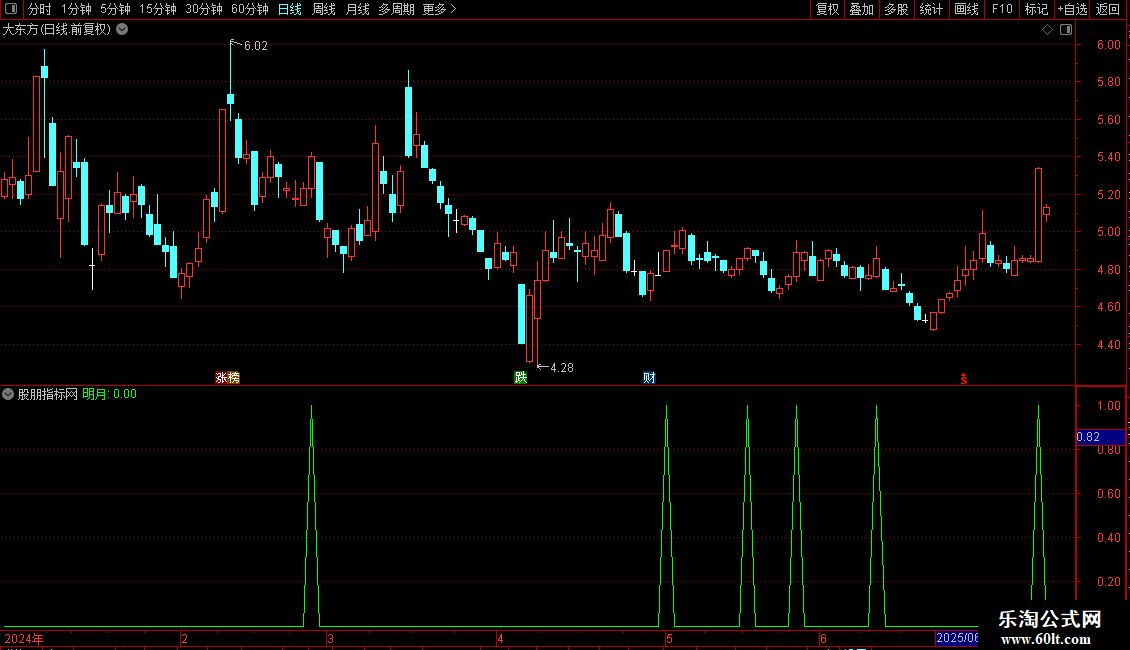This screenshot has height=650, width=1130.
Task: Click the diamond icon above the chart
Action: coord(1047,30)
